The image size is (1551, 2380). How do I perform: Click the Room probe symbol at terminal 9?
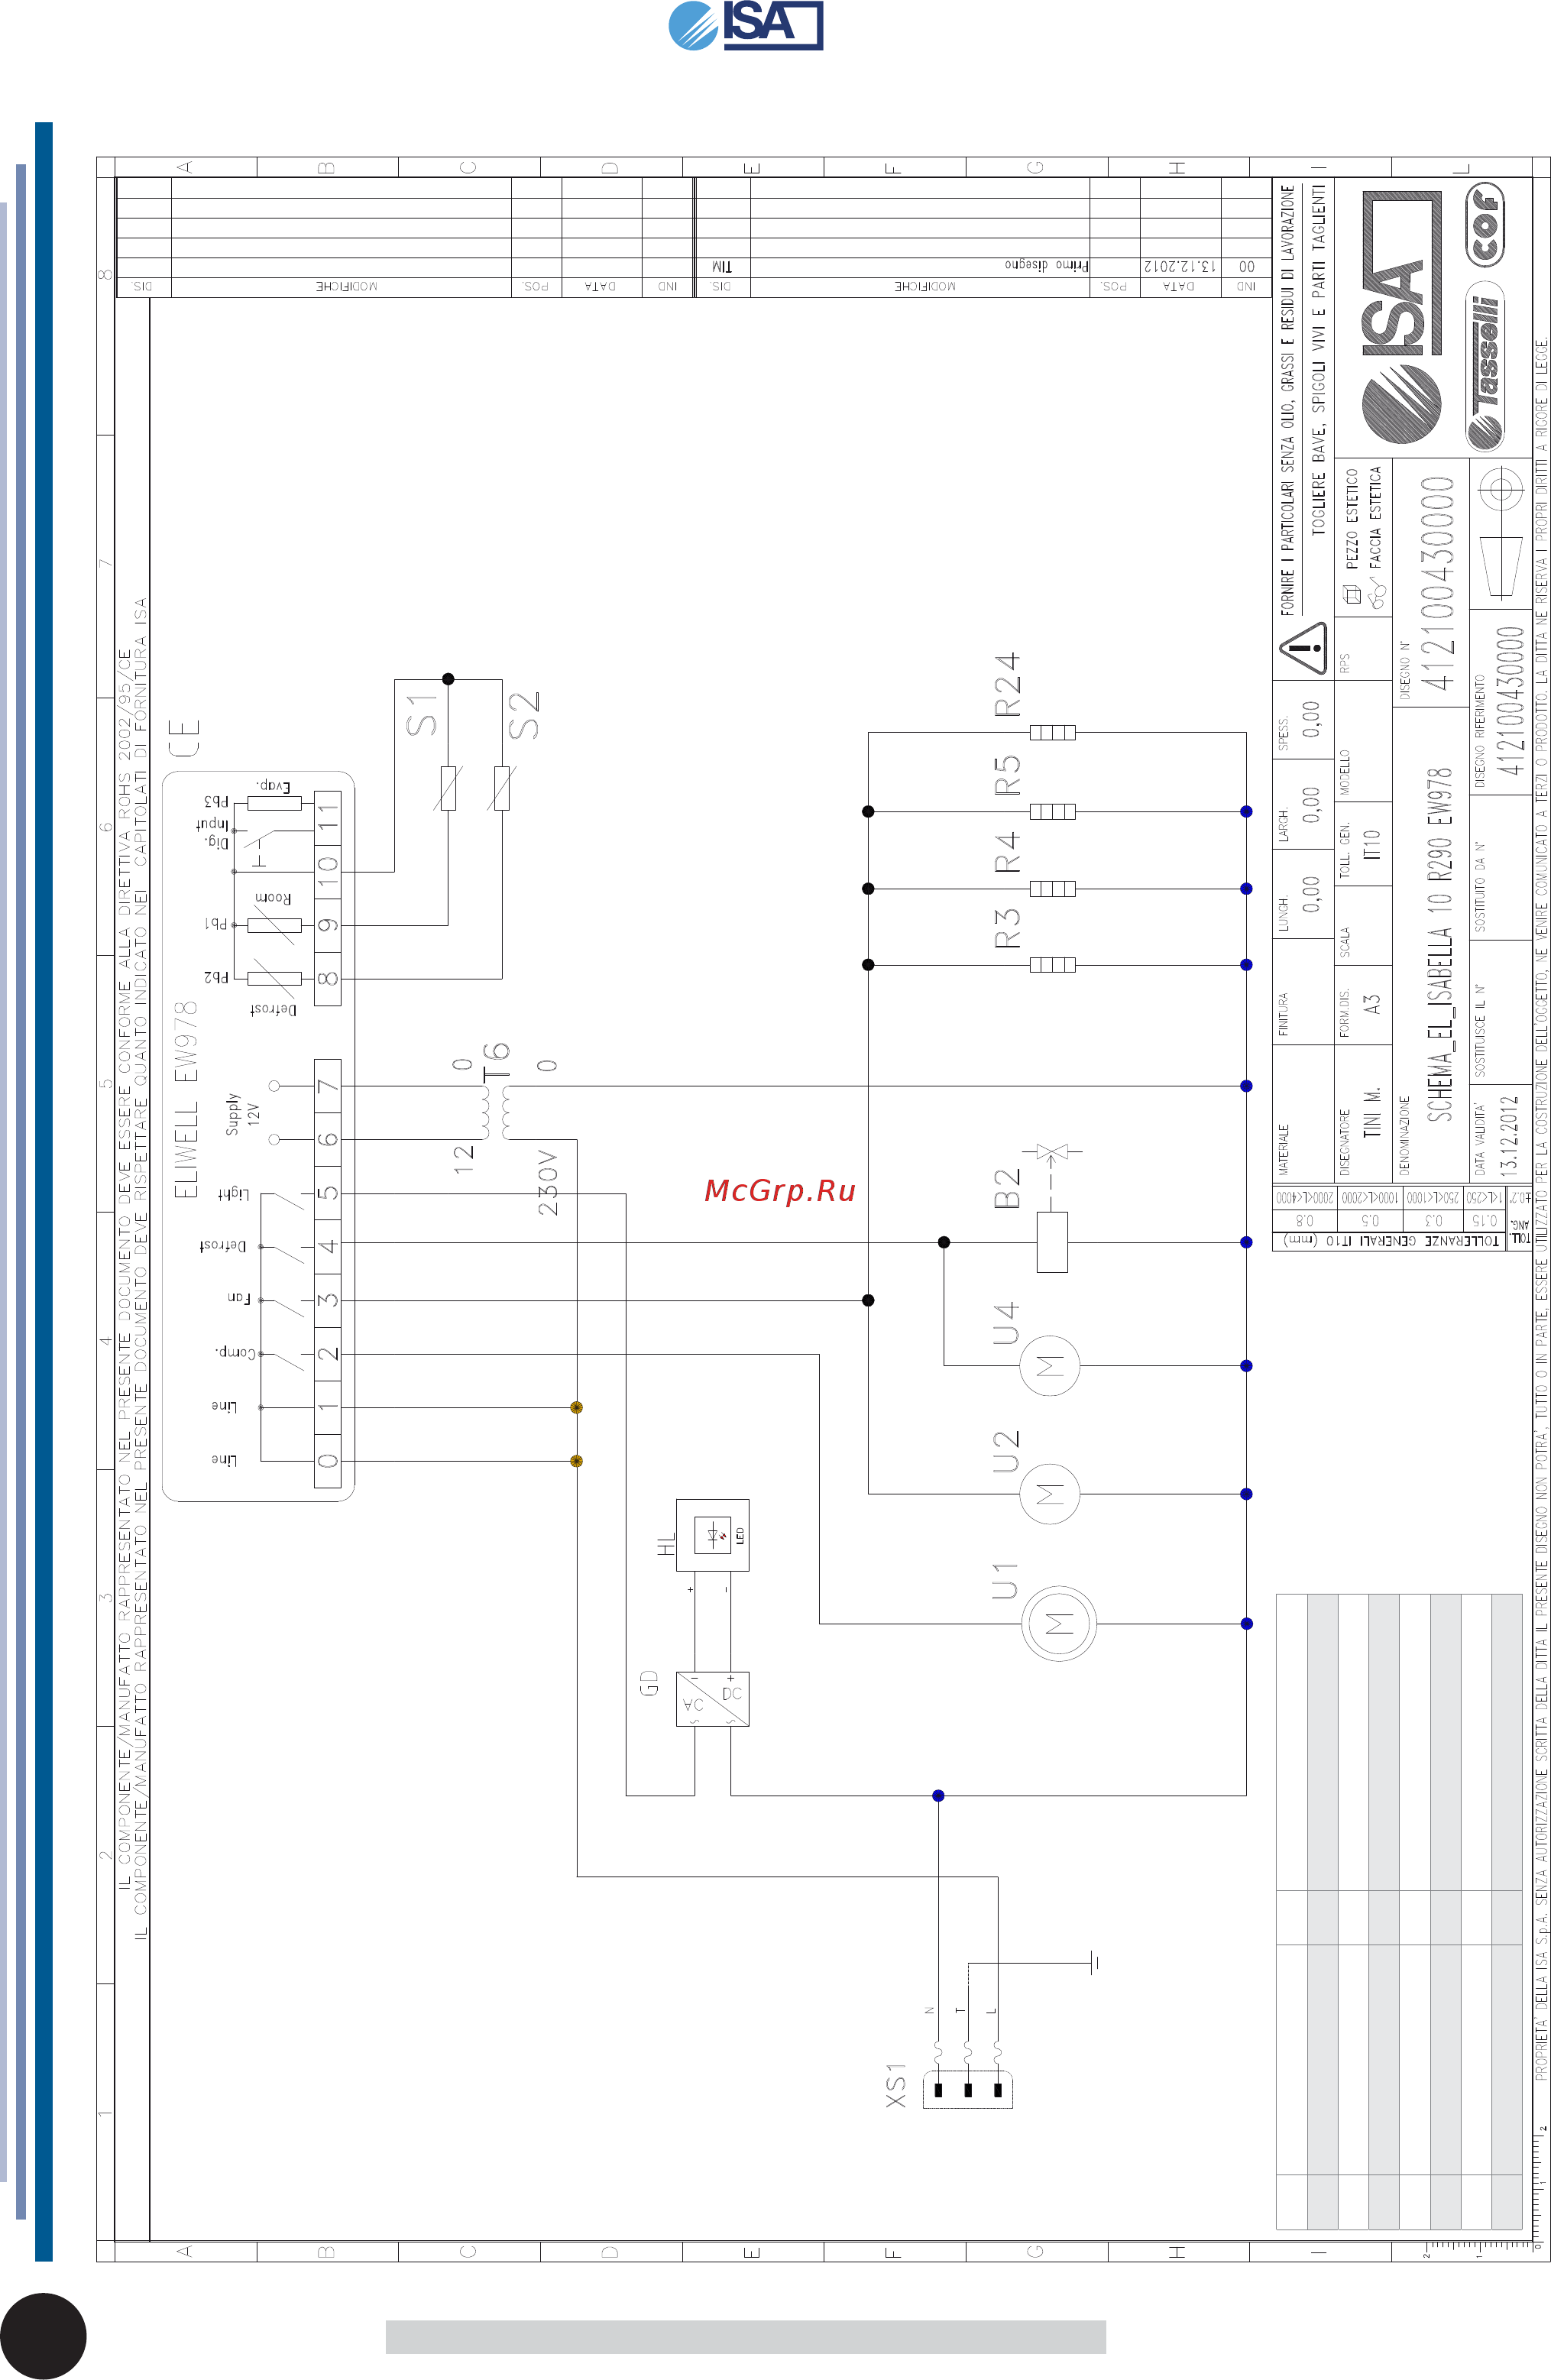pyautogui.click(x=274, y=925)
